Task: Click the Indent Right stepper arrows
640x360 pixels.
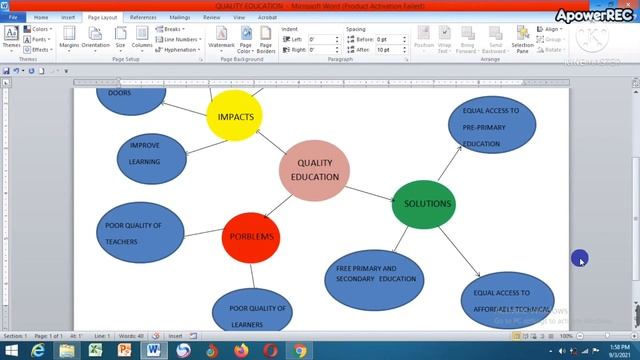Action: pos(337,49)
